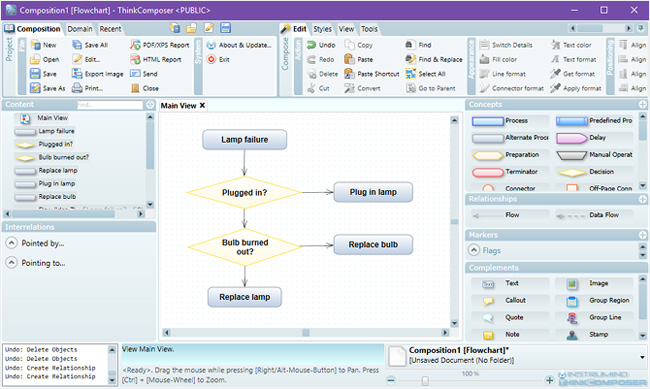Click the Select All button
Image resolution: width=650 pixels, height=389 pixels.
click(426, 74)
